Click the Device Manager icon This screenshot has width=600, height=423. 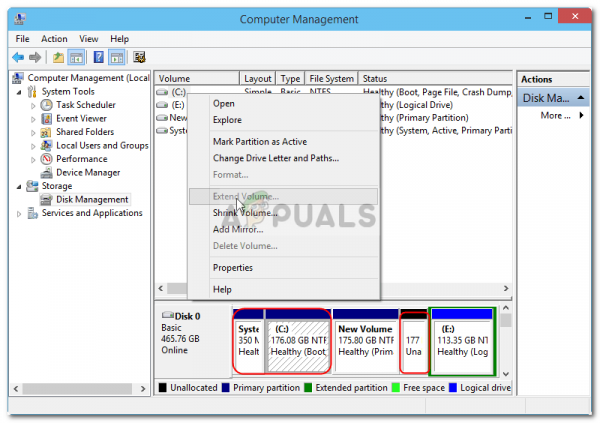click(46, 173)
